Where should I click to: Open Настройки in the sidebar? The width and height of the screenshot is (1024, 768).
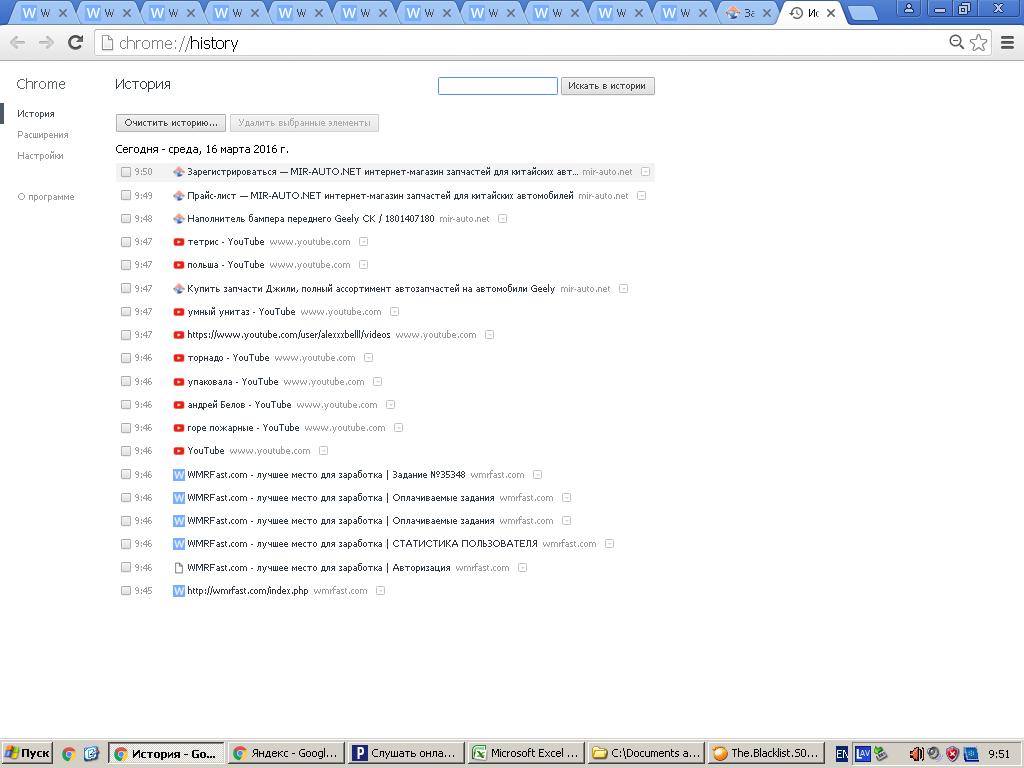(x=40, y=155)
